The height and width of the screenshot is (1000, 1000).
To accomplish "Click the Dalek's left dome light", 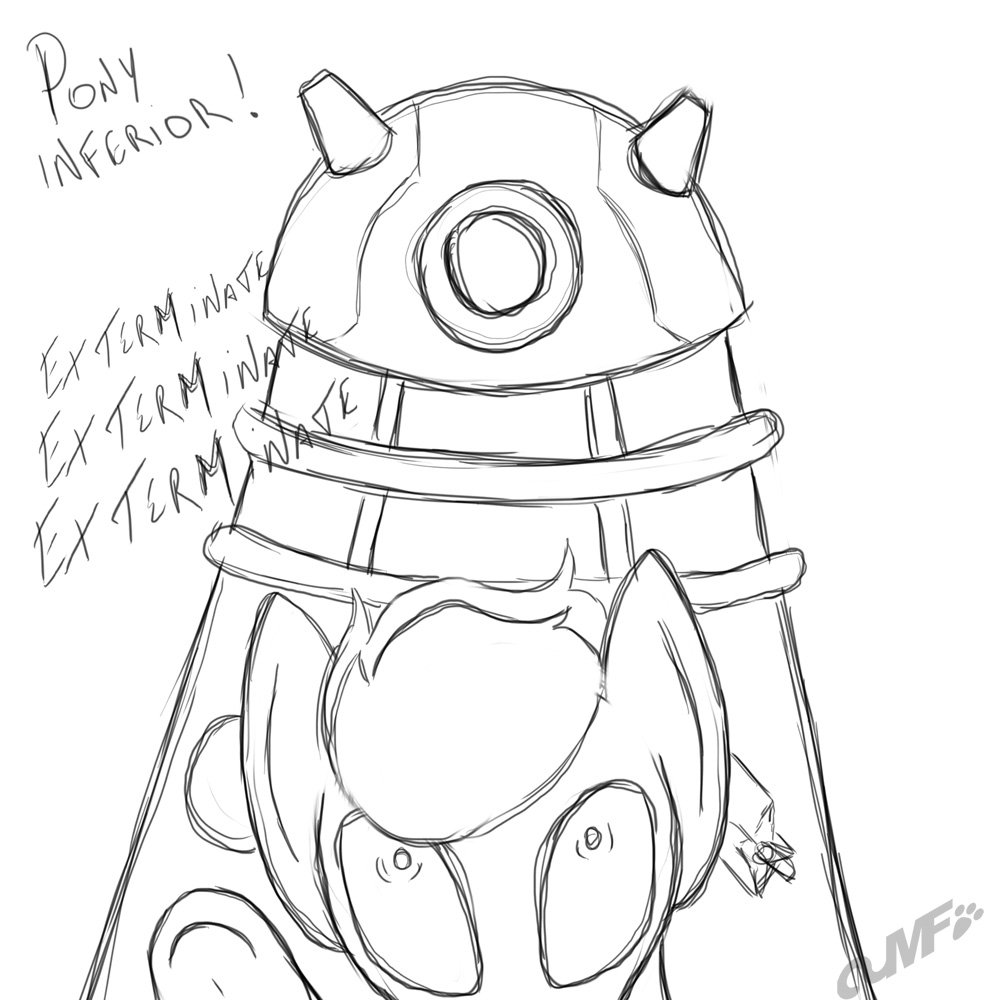I will tap(346, 122).
